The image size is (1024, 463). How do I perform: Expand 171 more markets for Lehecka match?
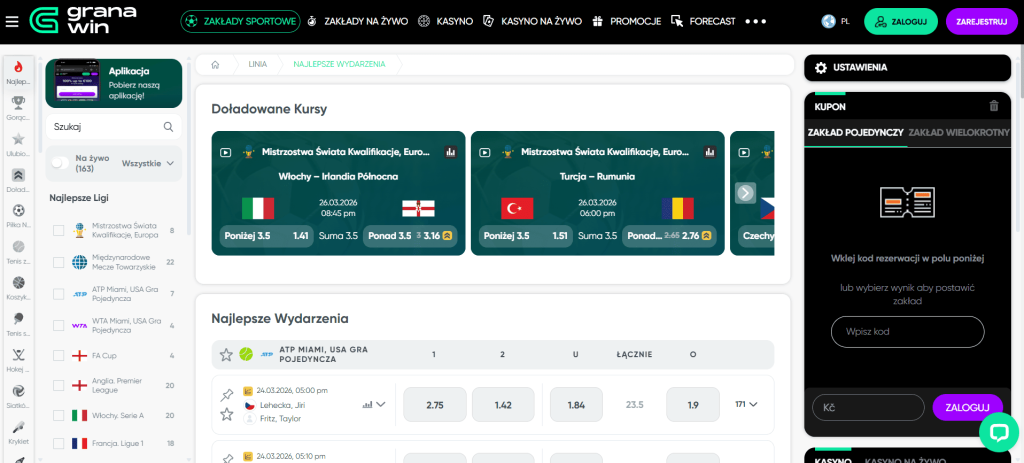click(x=746, y=404)
